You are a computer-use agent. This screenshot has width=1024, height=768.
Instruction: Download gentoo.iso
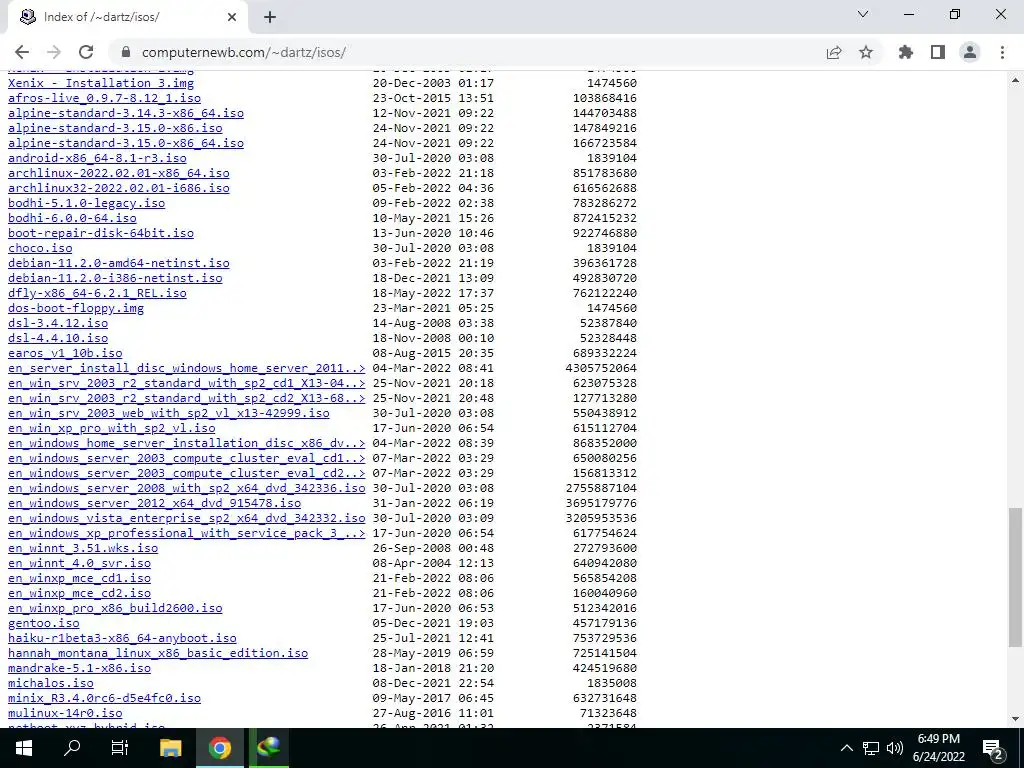point(44,623)
